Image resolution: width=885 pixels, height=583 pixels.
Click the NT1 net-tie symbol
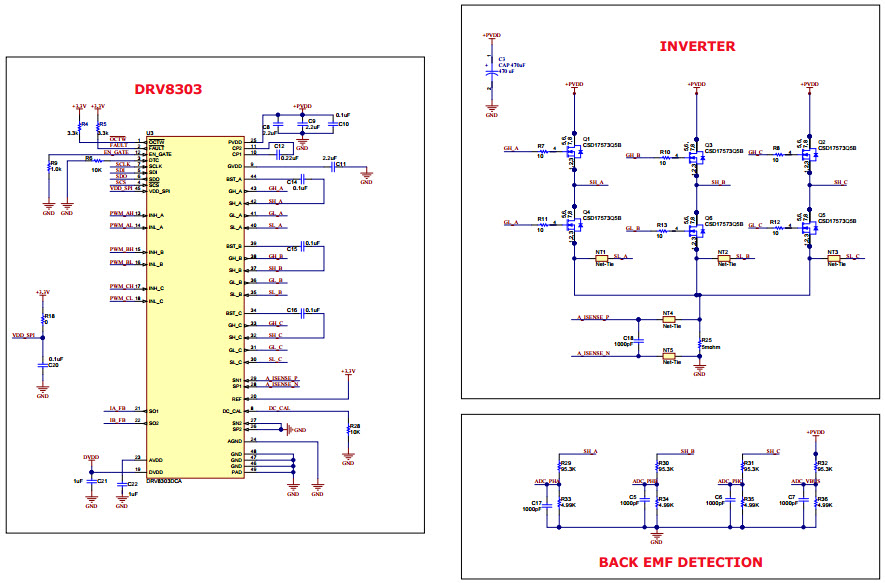(602, 258)
